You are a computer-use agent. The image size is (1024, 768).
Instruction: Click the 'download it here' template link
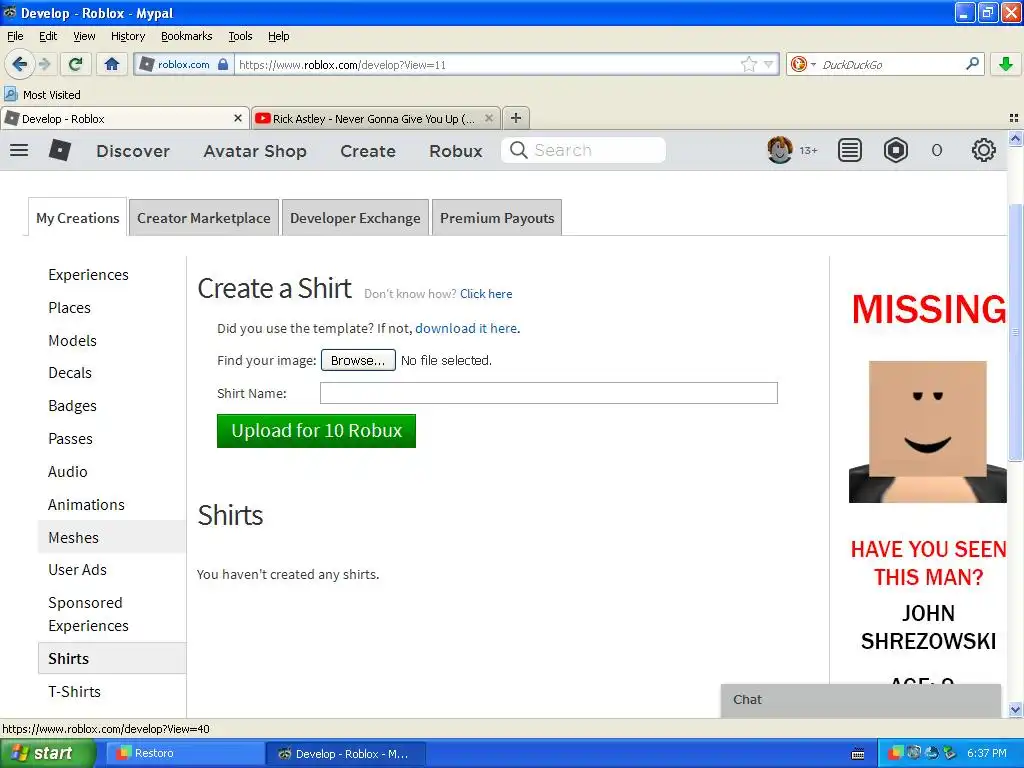[466, 328]
